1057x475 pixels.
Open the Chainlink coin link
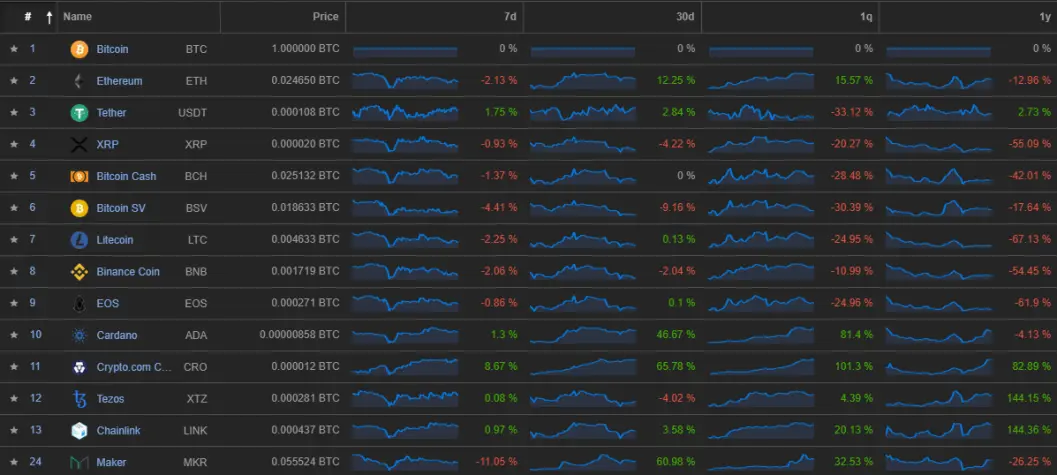pyautogui.click(x=119, y=431)
